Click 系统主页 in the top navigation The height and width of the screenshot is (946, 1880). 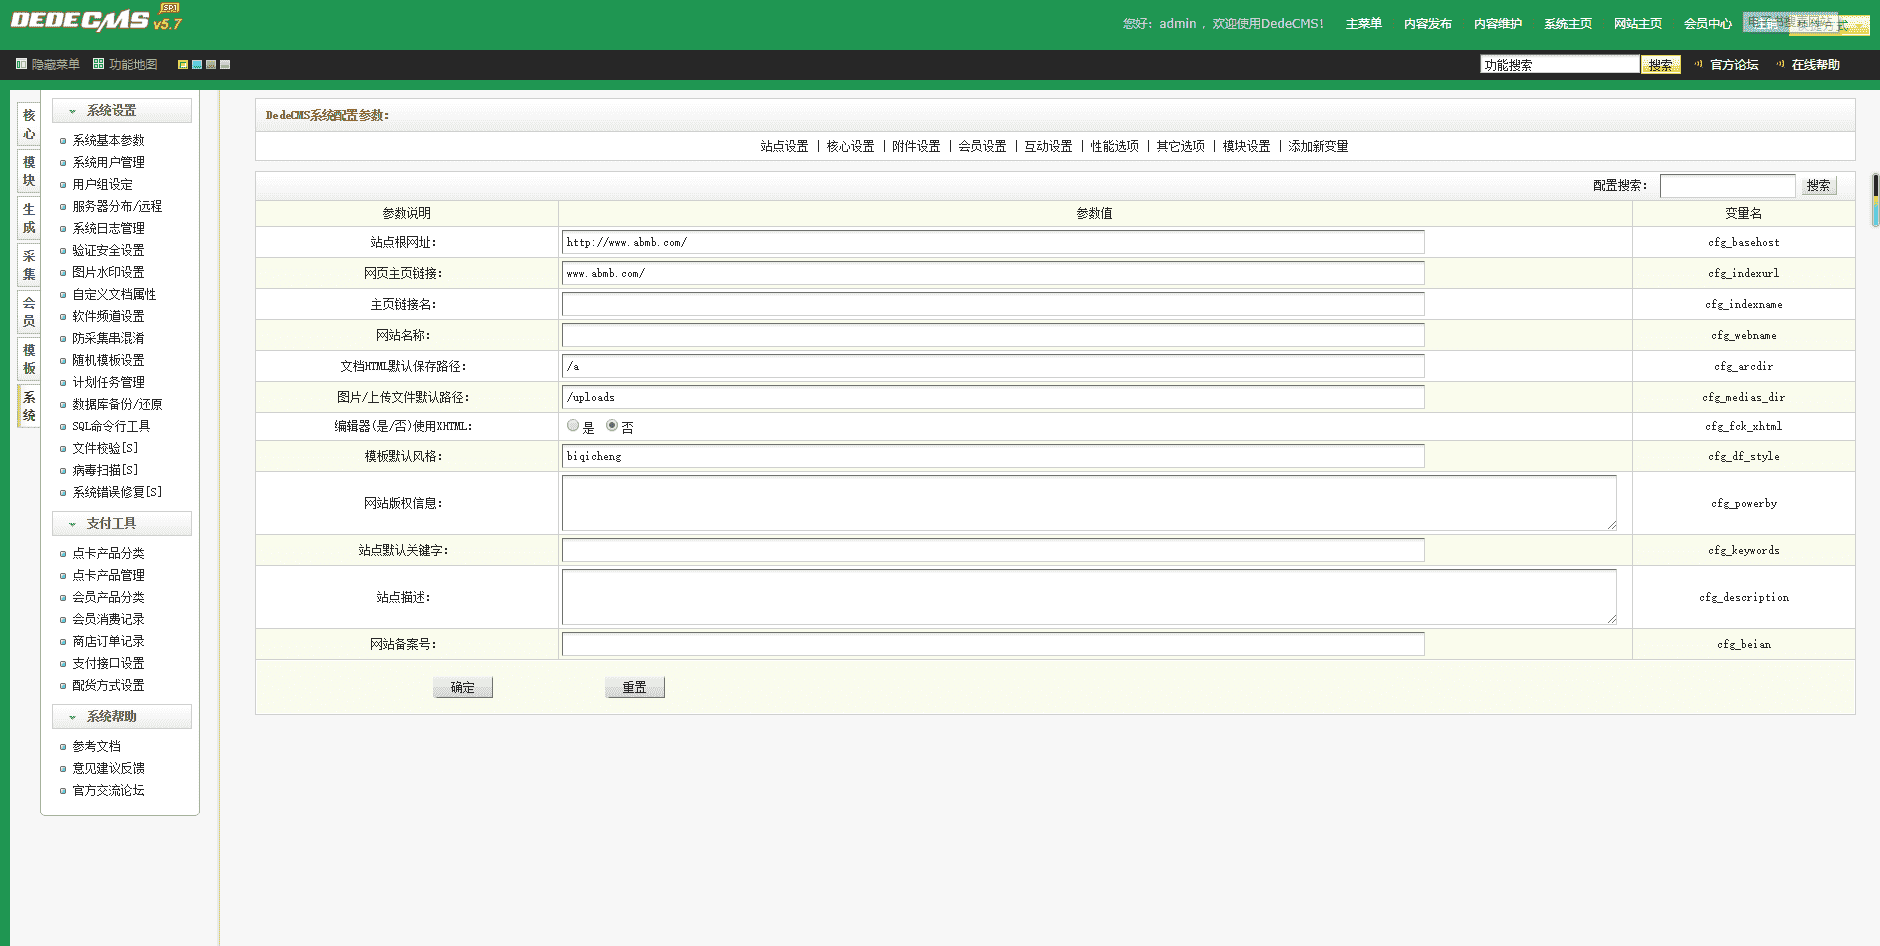pos(1568,24)
